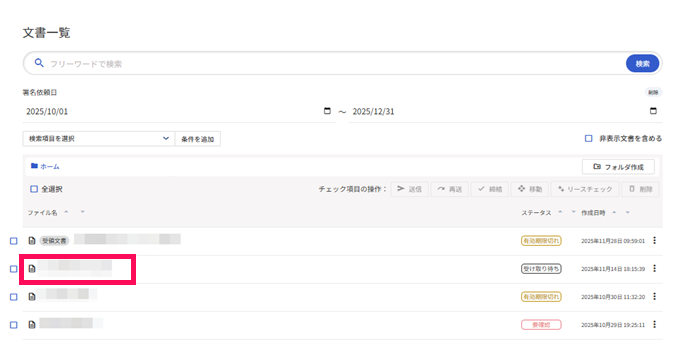Screen dimensions: 679x362
Task: Click the timestamp 2025年10月30日 11:32:20
Action: tap(613, 297)
